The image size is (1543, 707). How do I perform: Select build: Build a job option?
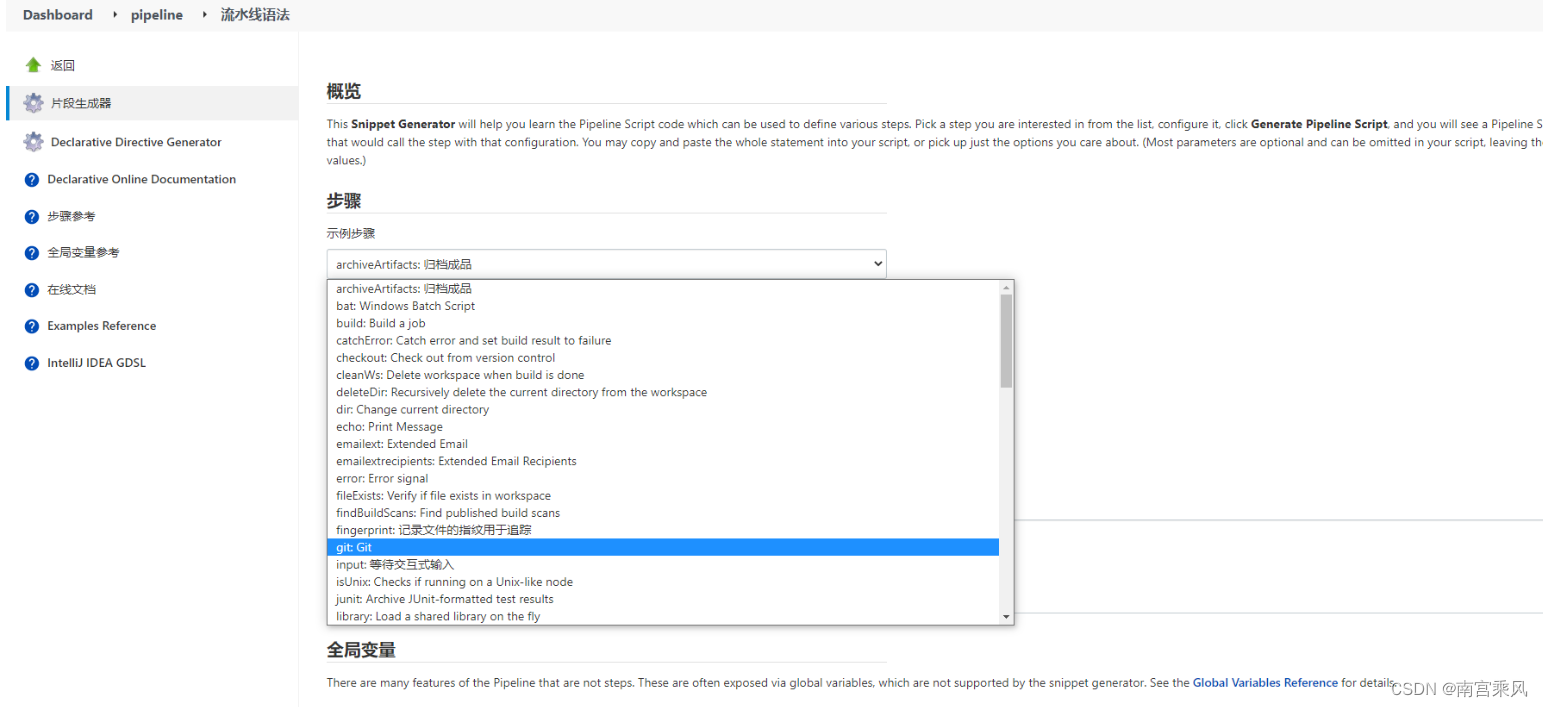[x=663, y=323]
